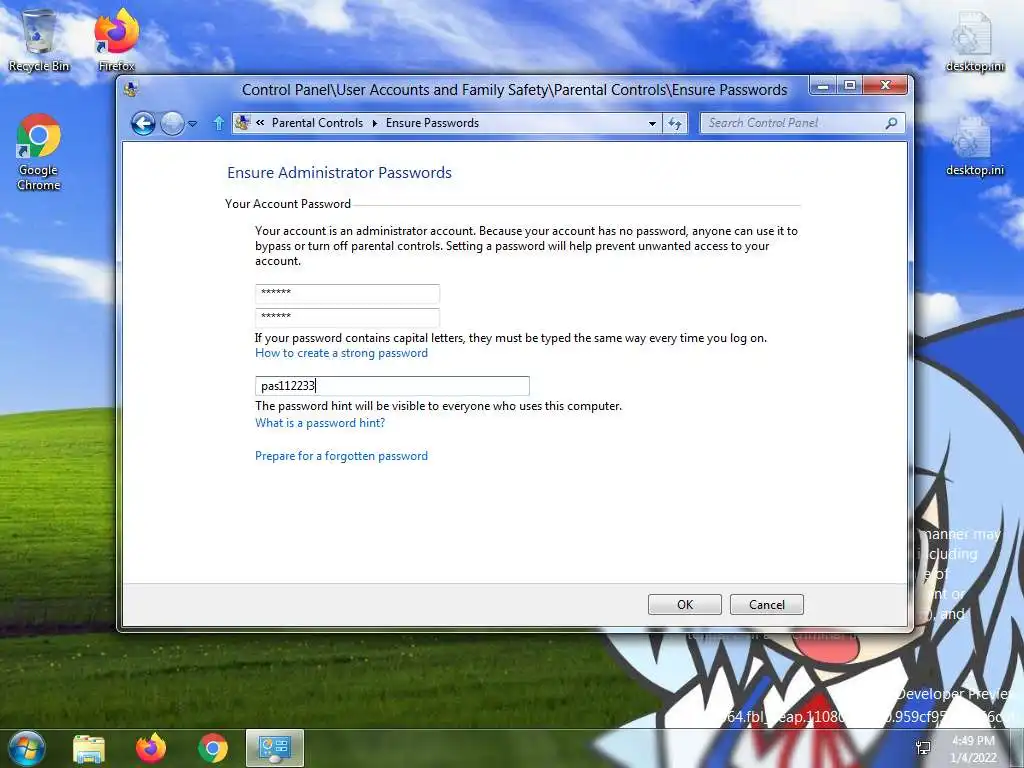This screenshot has height=768, width=1024.
Task: Click the Back navigation arrow
Action: [143, 123]
